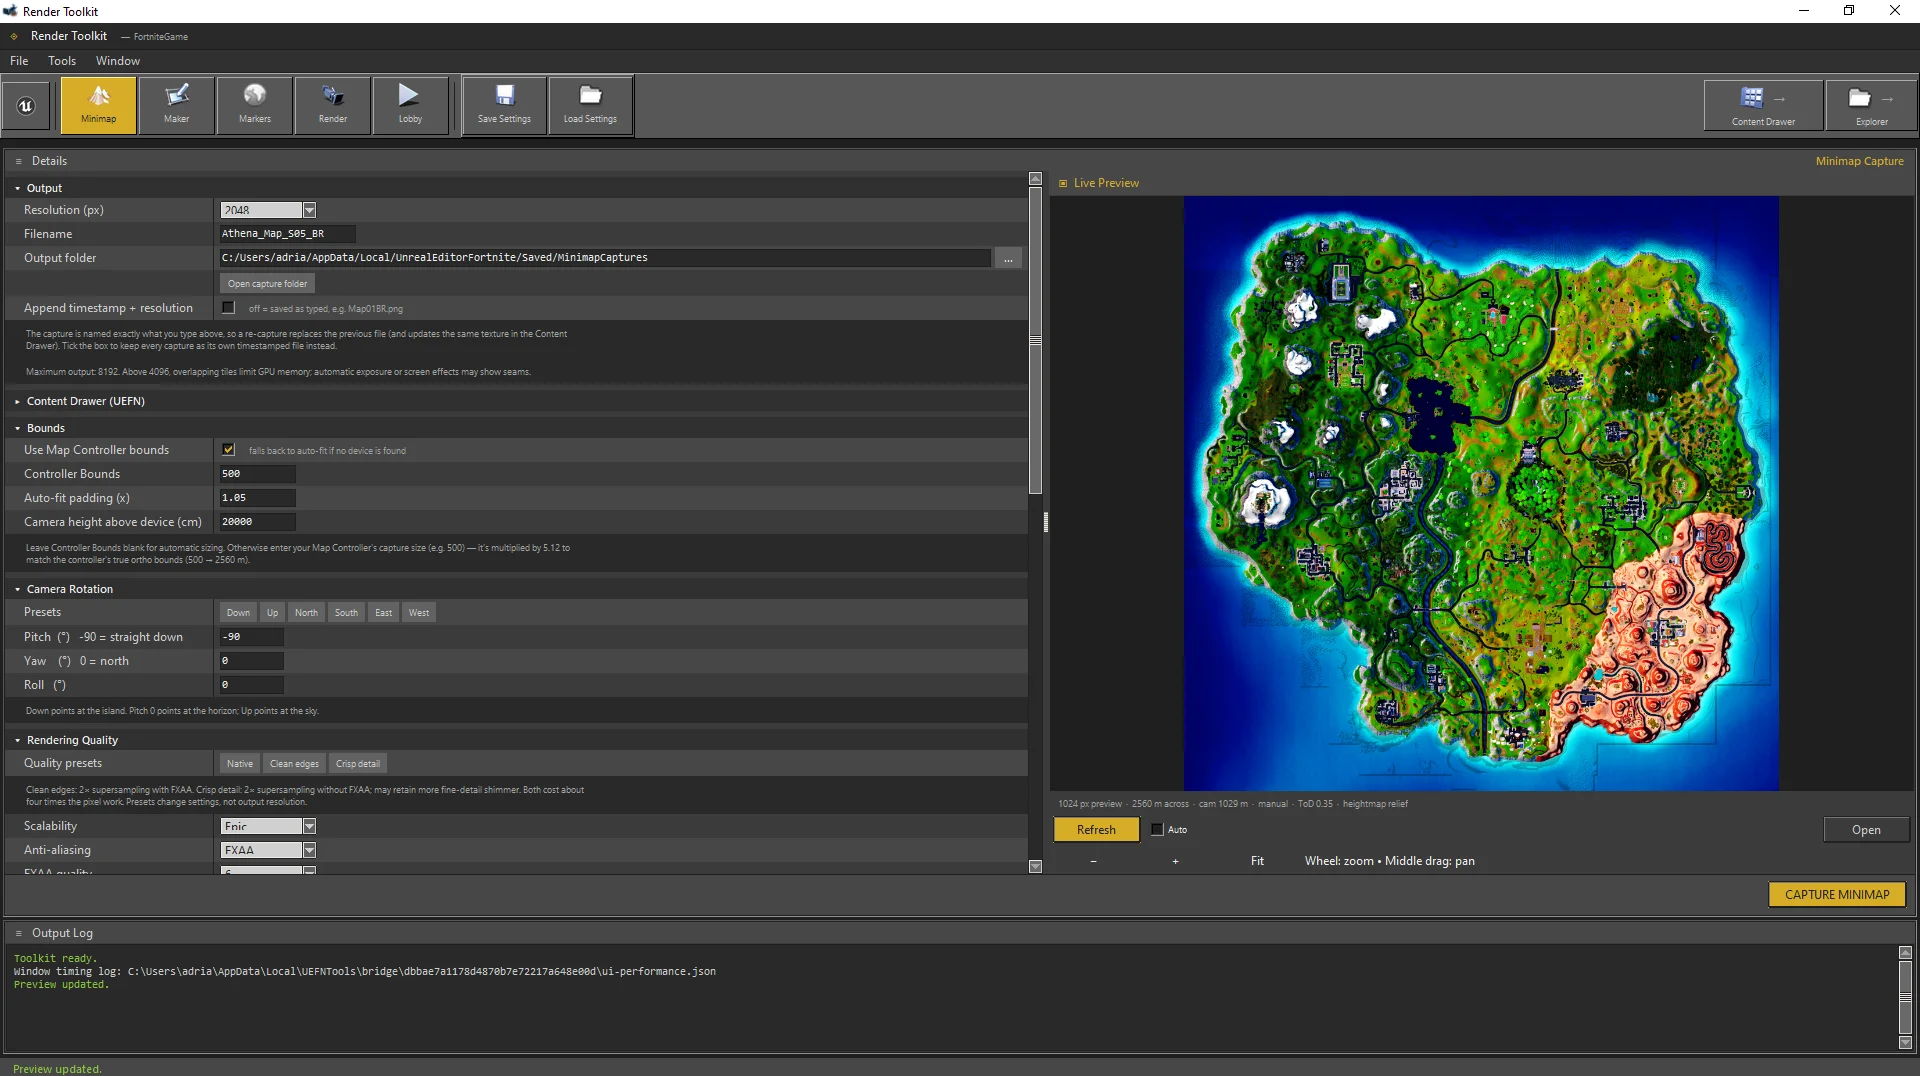
Task: Click Open capture folder button
Action: pyautogui.click(x=267, y=284)
